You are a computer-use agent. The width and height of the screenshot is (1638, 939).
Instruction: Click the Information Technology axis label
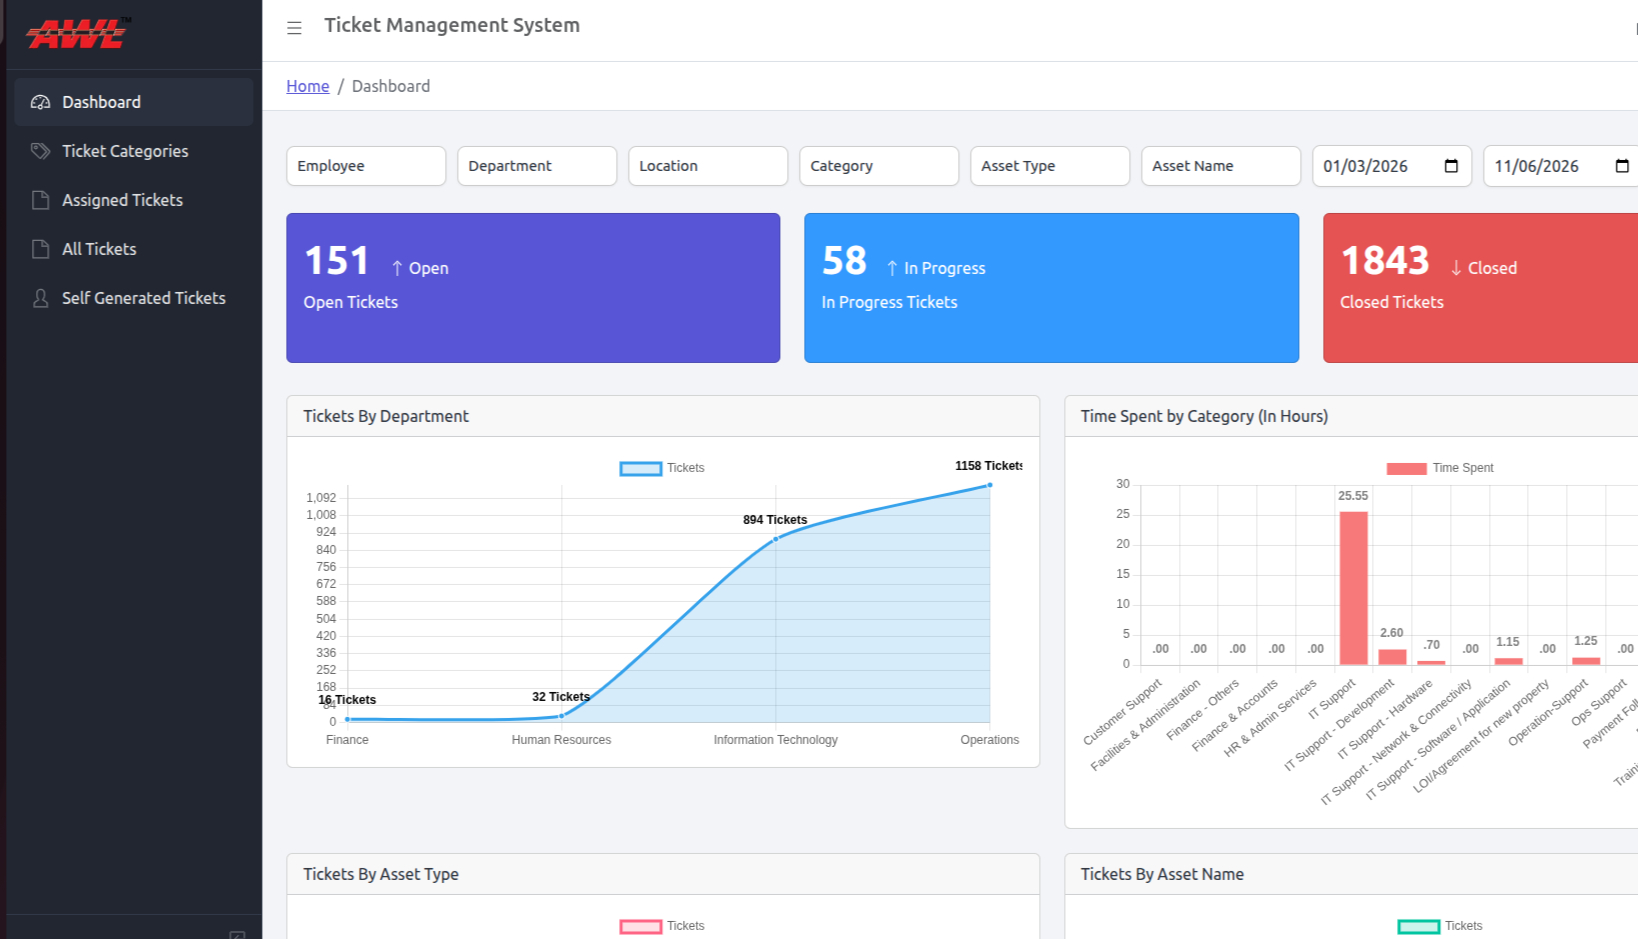point(776,740)
